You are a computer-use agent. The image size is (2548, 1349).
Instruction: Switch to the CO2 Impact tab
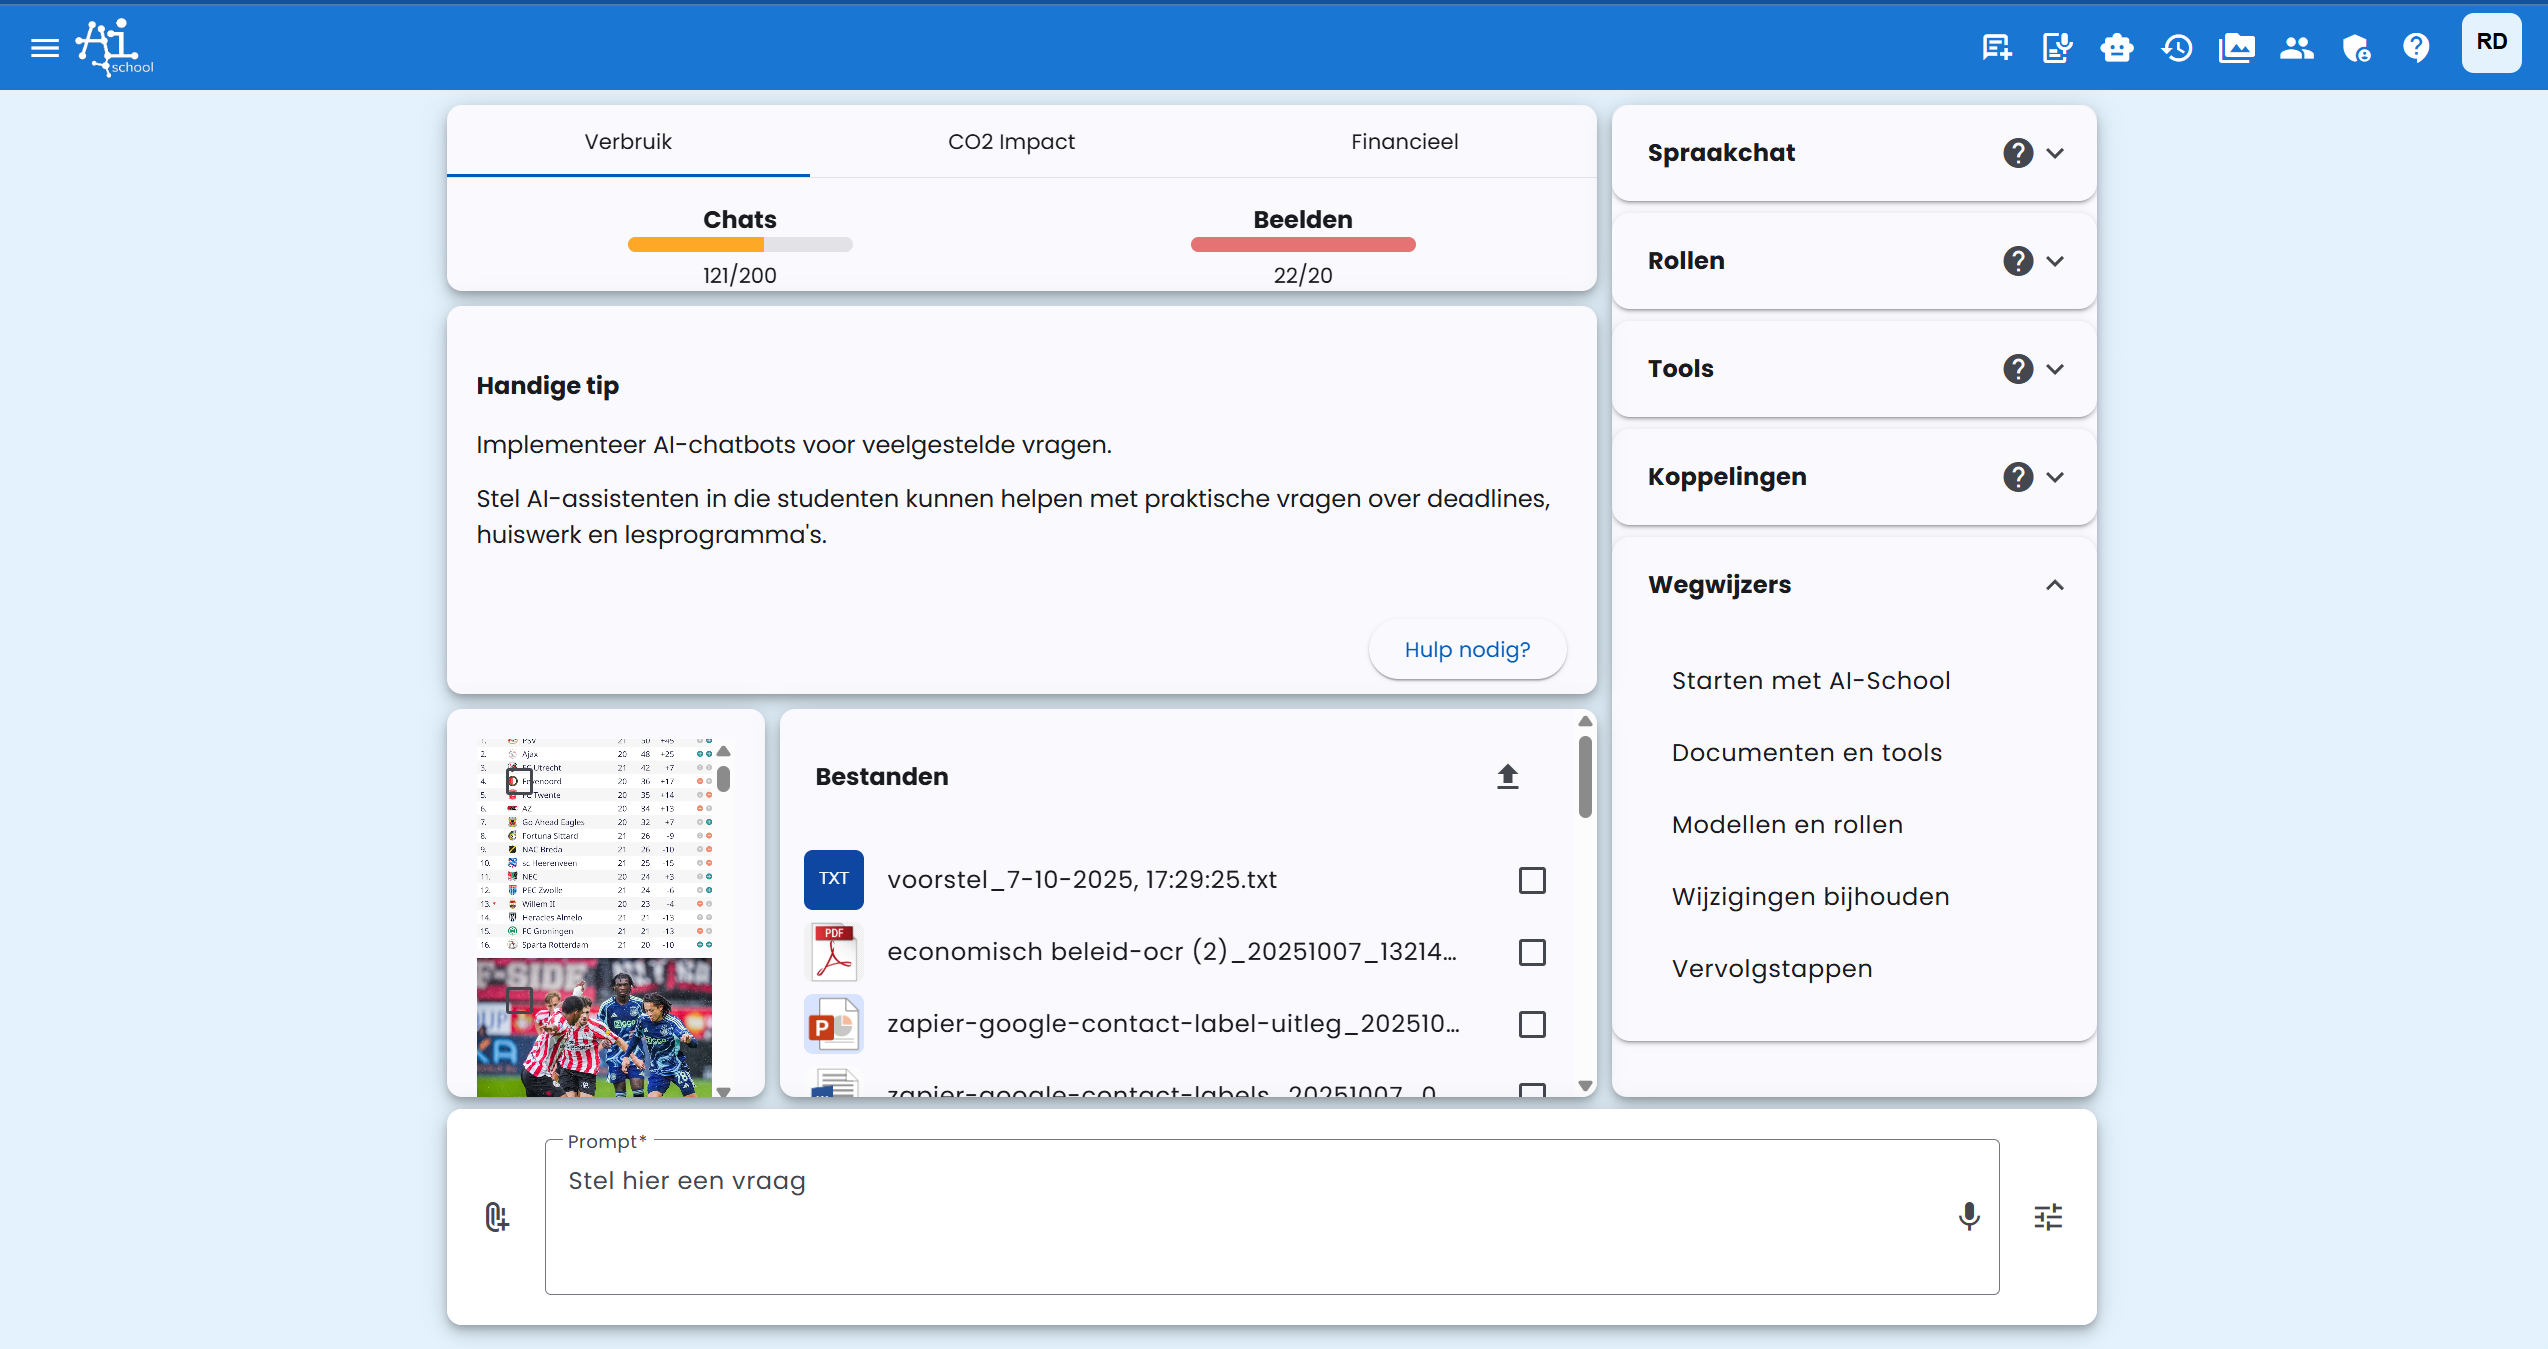click(x=1012, y=141)
